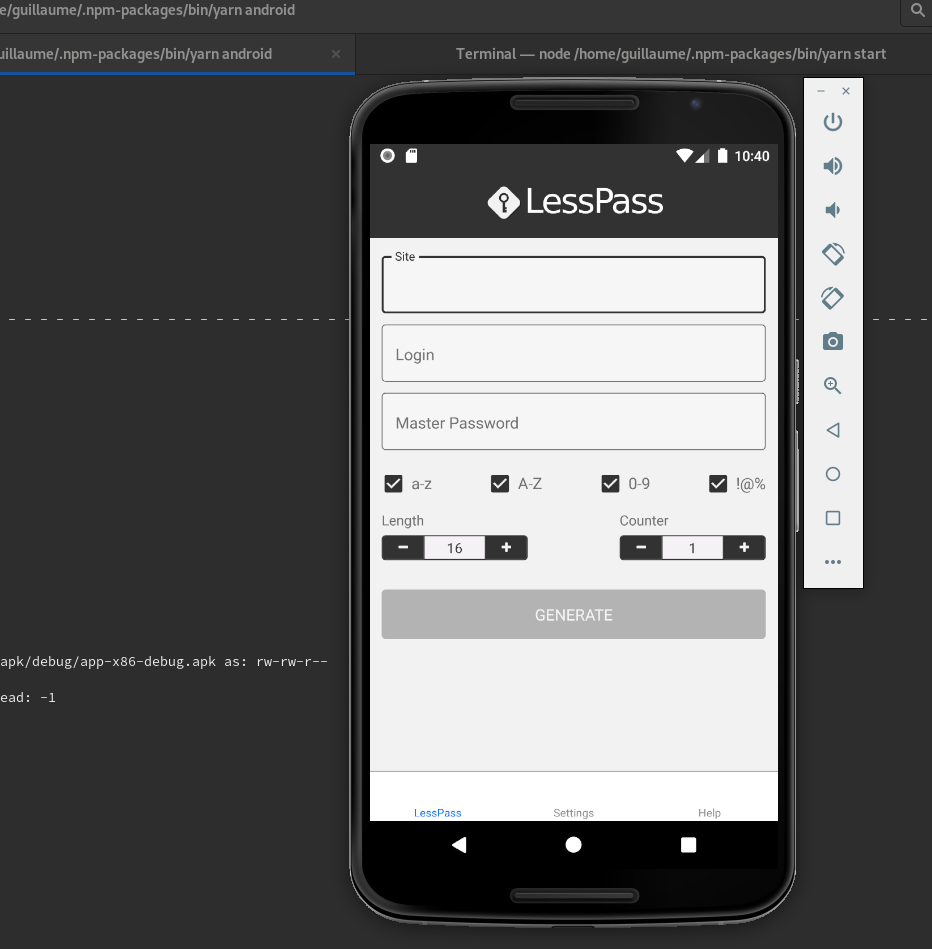Open the Help tab
932x949 pixels.
pyautogui.click(x=709, y=813)
